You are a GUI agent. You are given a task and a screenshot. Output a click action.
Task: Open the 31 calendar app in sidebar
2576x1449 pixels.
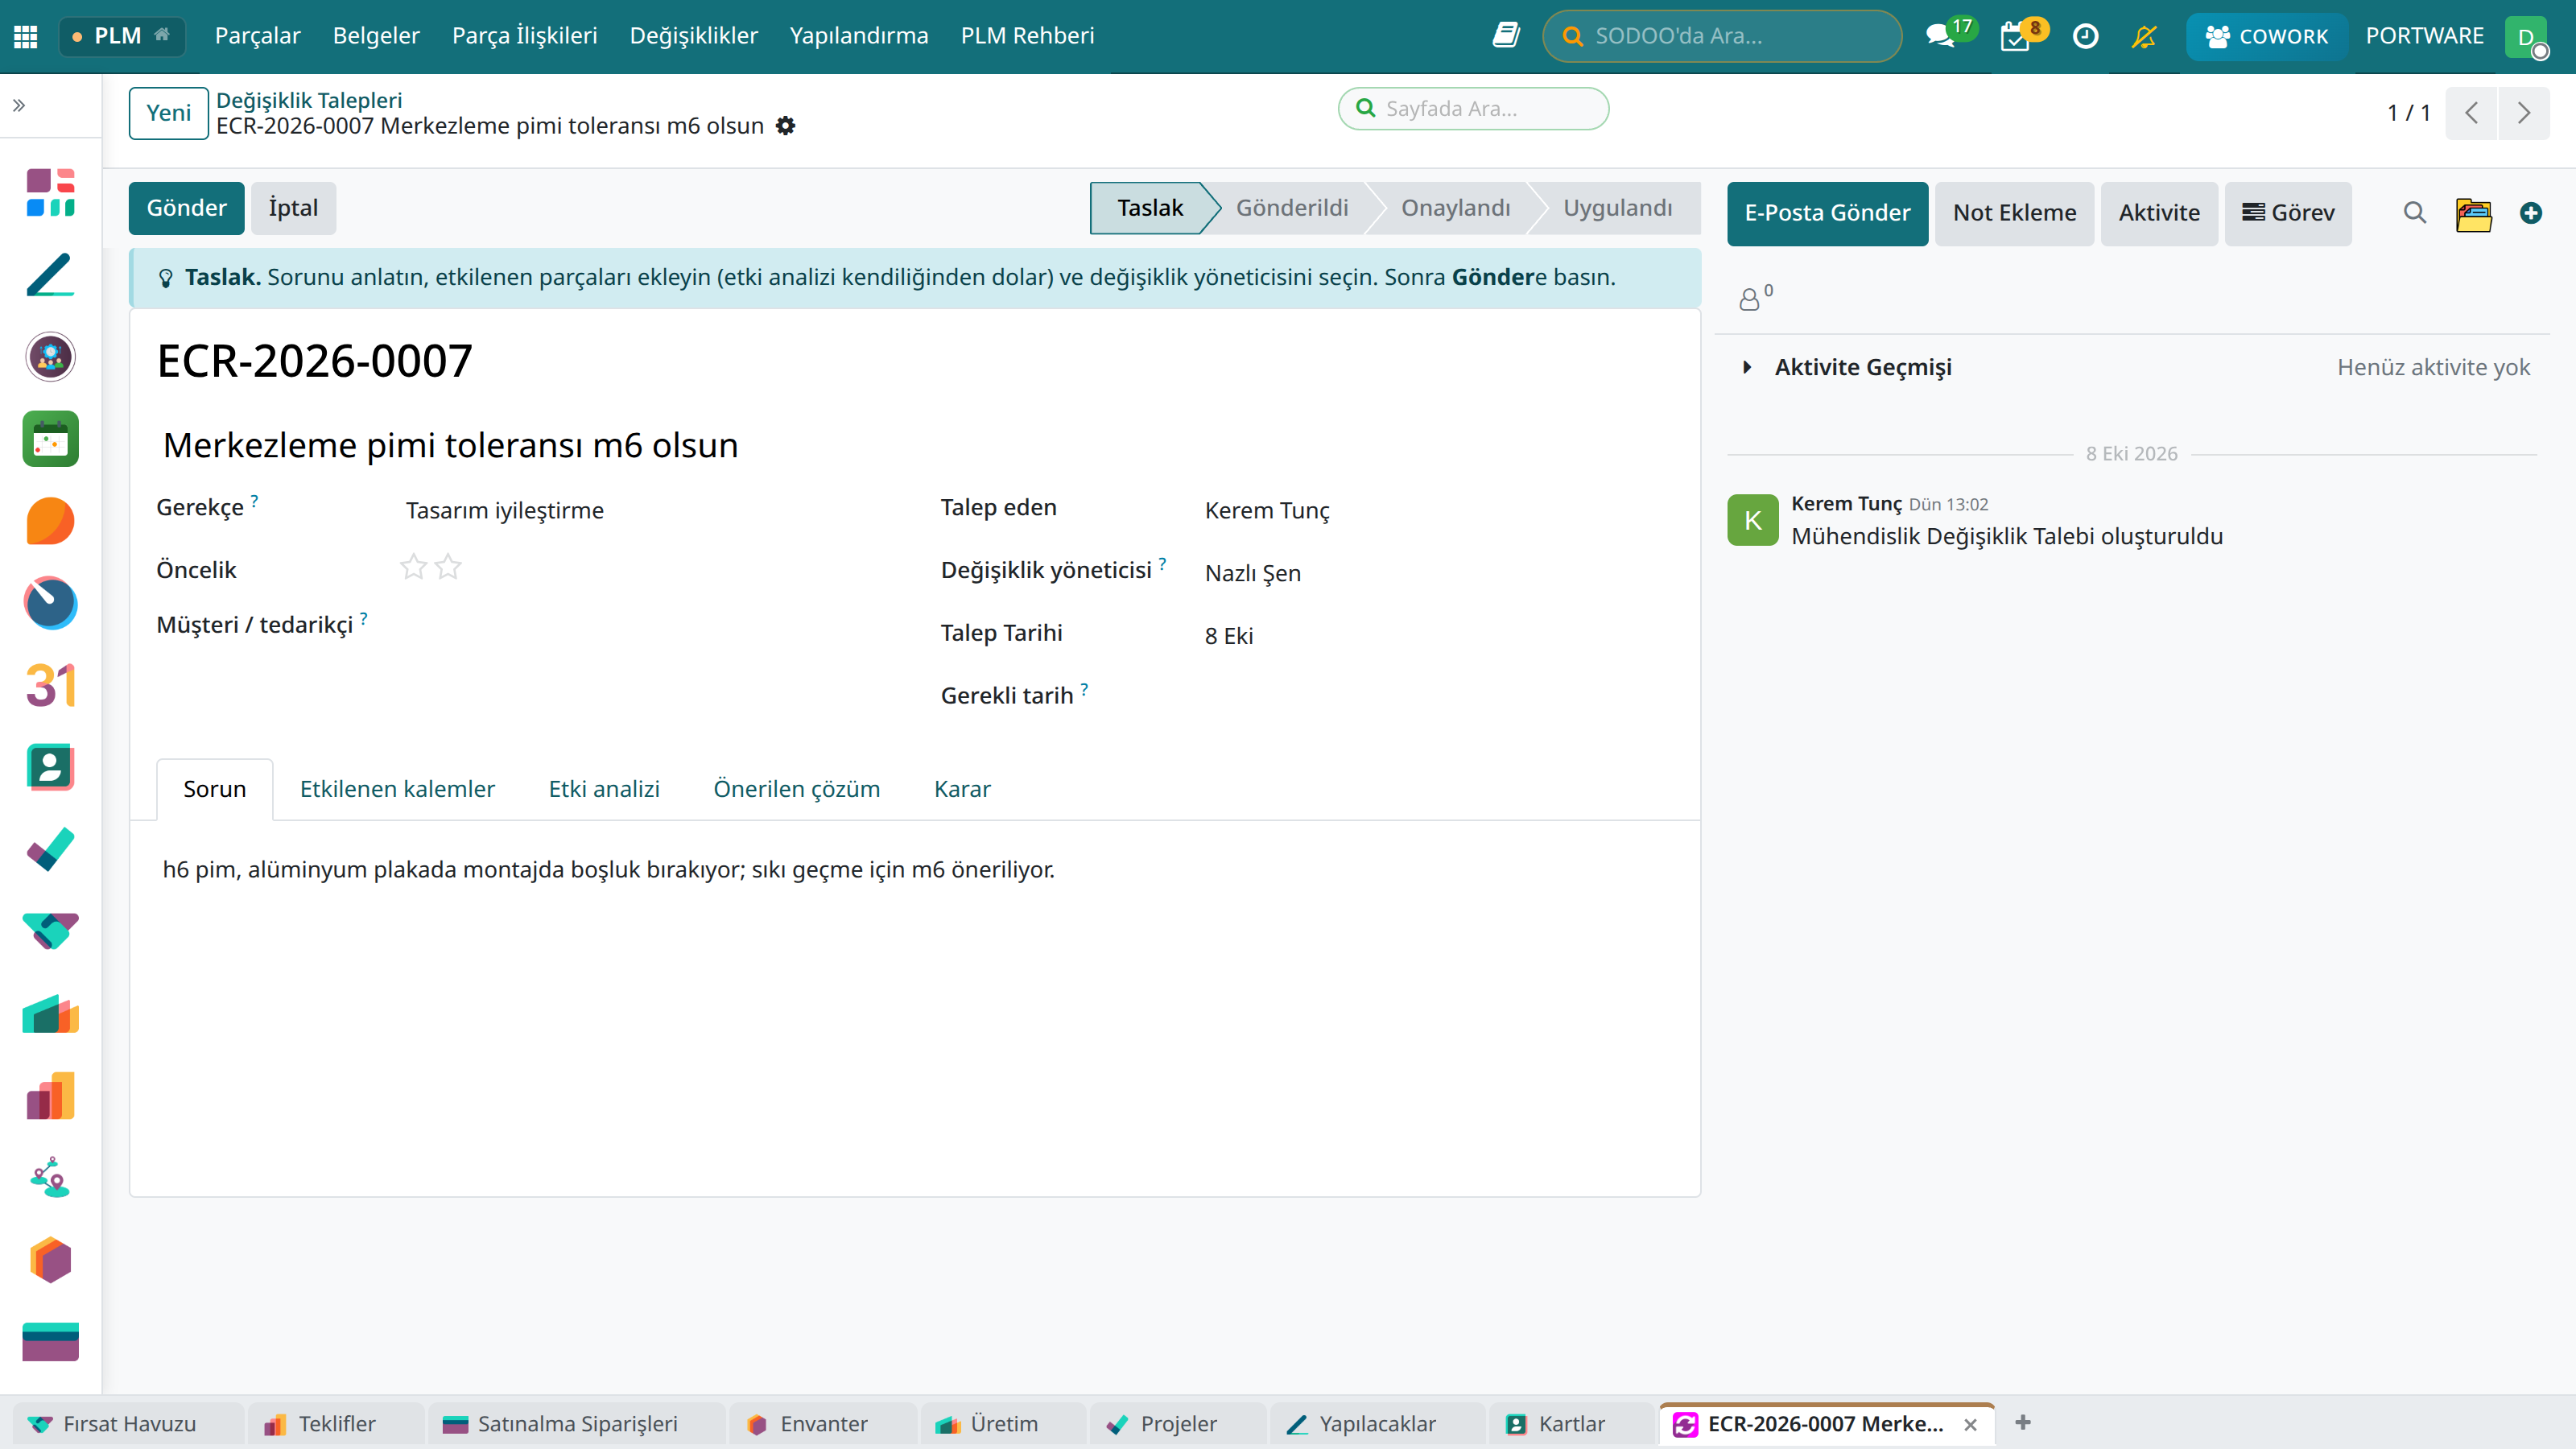click(x=50, y=686)
